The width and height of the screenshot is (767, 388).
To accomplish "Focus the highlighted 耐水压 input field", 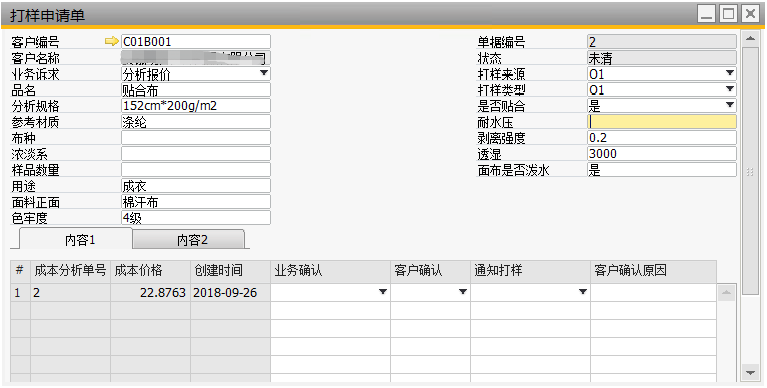I will [x=662, y=122].
